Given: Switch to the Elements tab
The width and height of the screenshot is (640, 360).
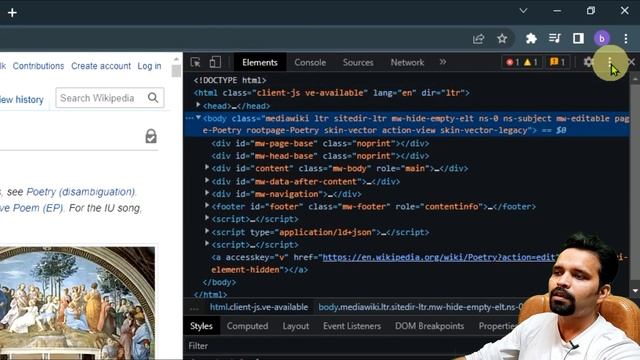Looking at the screenshot, I should pyautogui.click(x=260, y=62).
